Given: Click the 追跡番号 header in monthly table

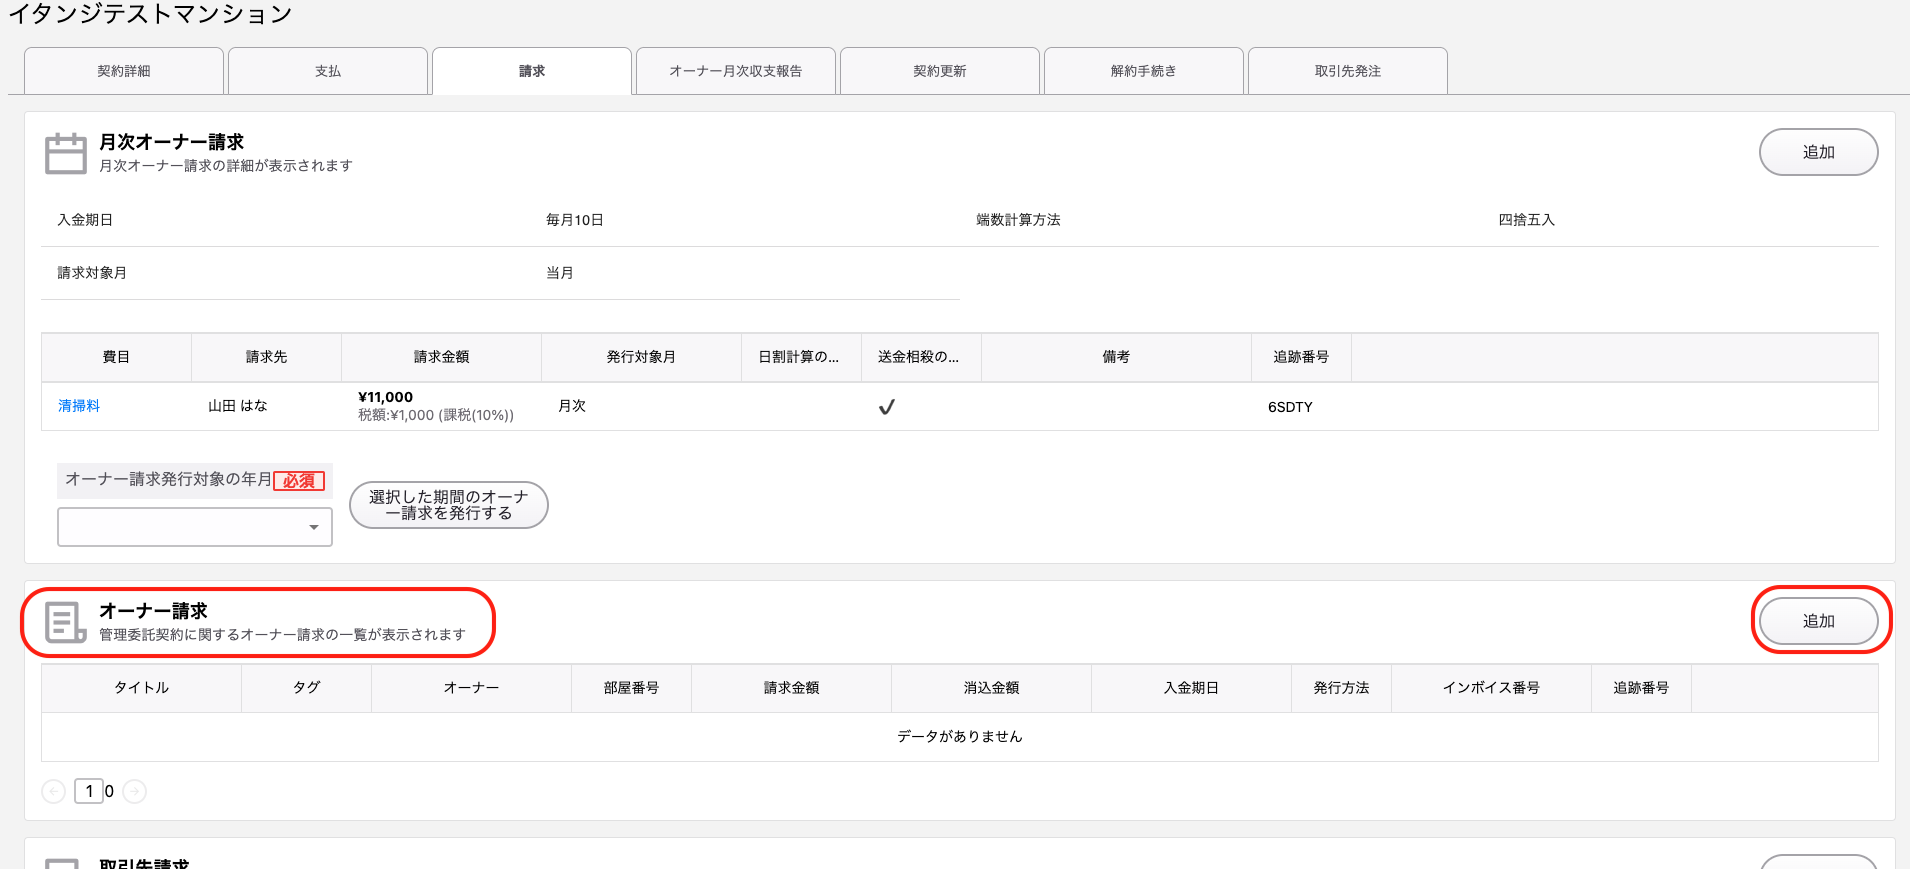Looking at the screenshot, I should pos(1301,357).
